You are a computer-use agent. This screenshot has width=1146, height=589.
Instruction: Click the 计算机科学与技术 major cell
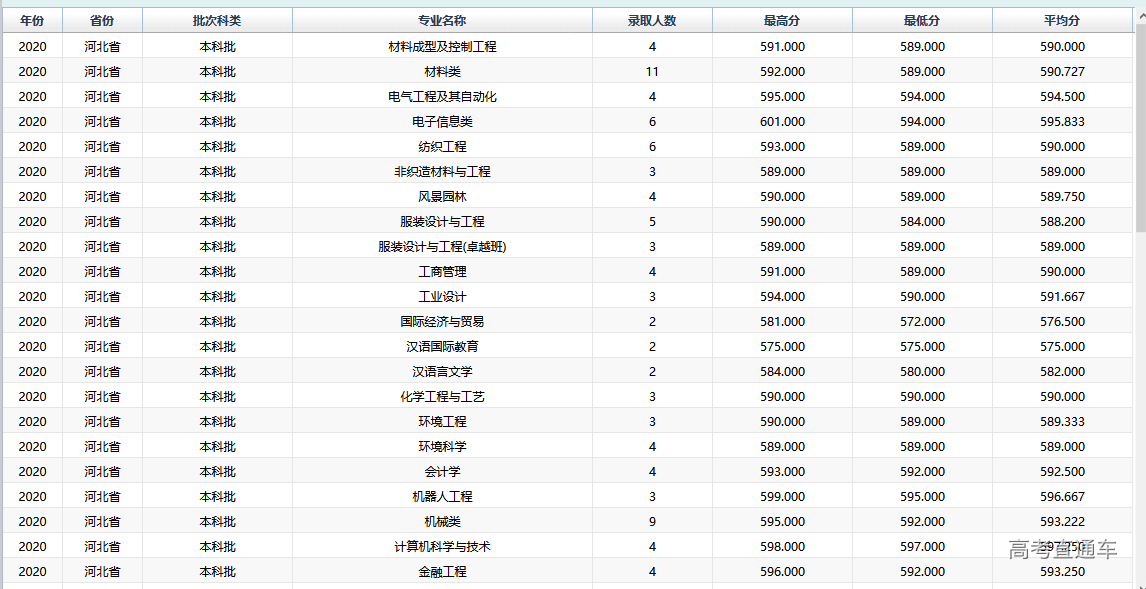click(x=442, y=547)
